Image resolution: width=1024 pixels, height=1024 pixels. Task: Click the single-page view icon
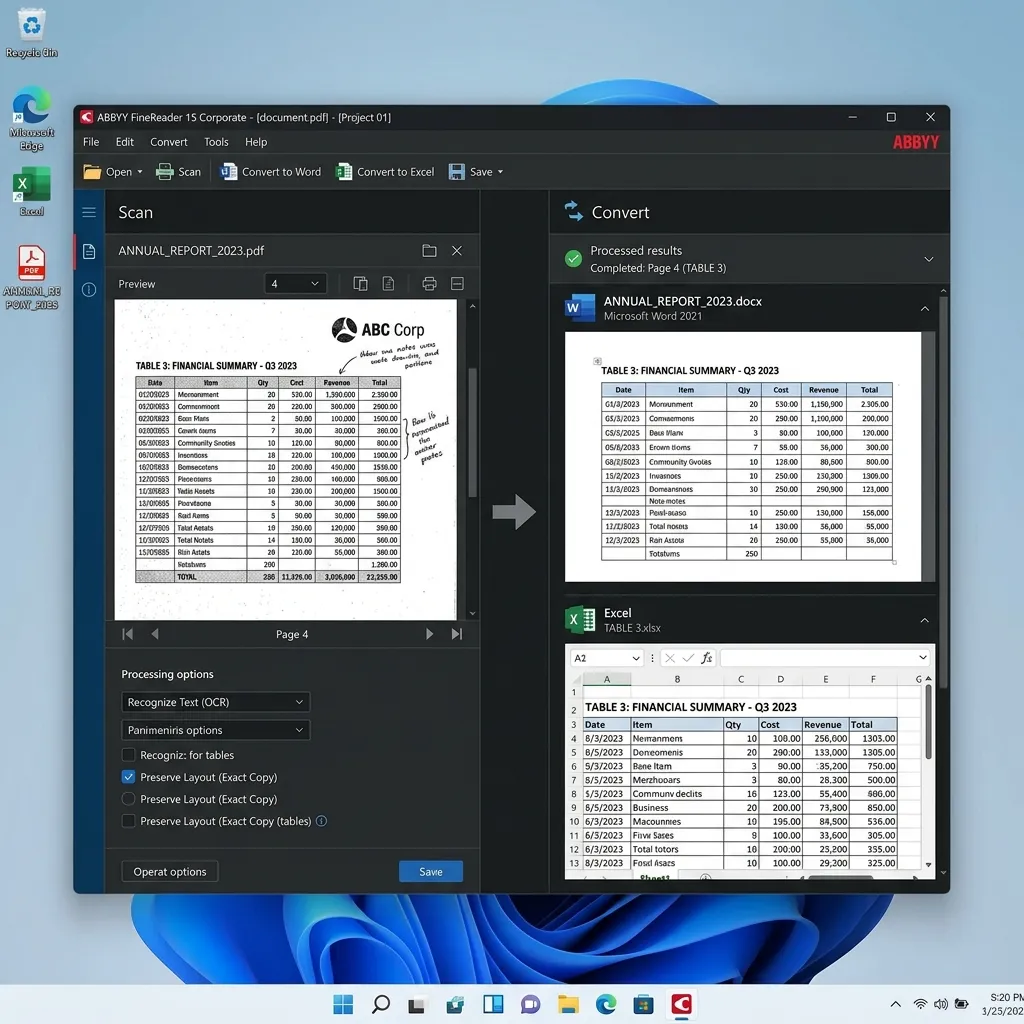coord(388,283)
